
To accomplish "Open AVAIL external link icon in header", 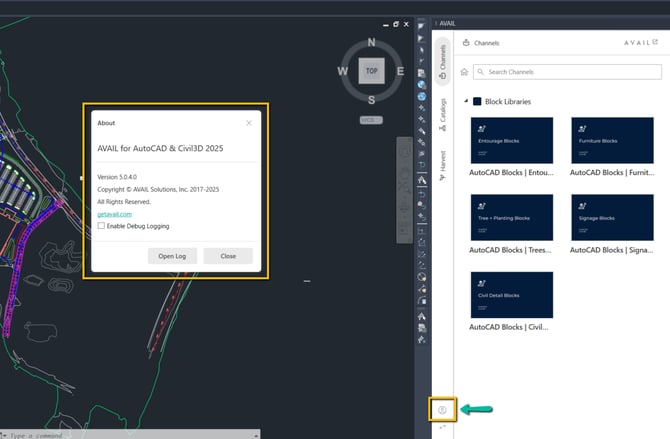I will pyautogui.click(x=655, y=43).
